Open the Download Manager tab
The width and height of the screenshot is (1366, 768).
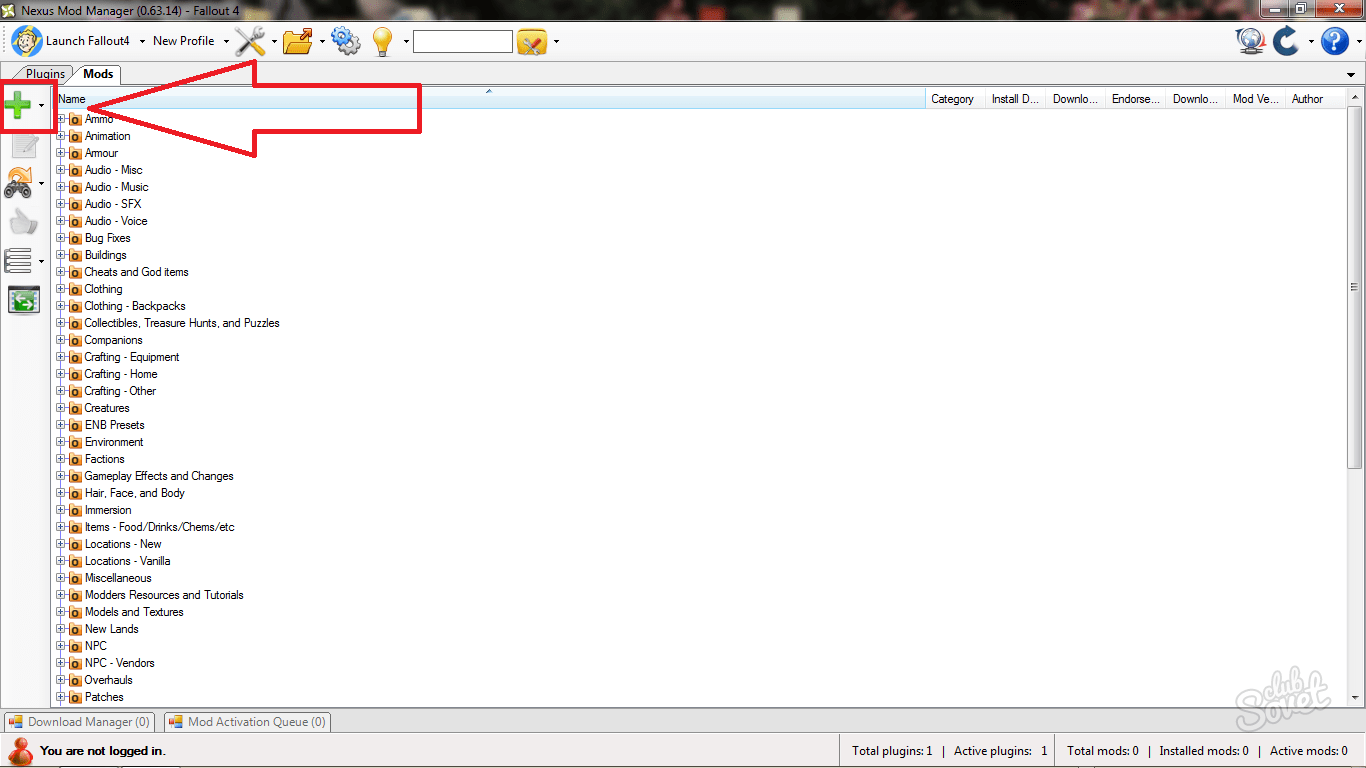pyautogui.click(x=80, y=722)
